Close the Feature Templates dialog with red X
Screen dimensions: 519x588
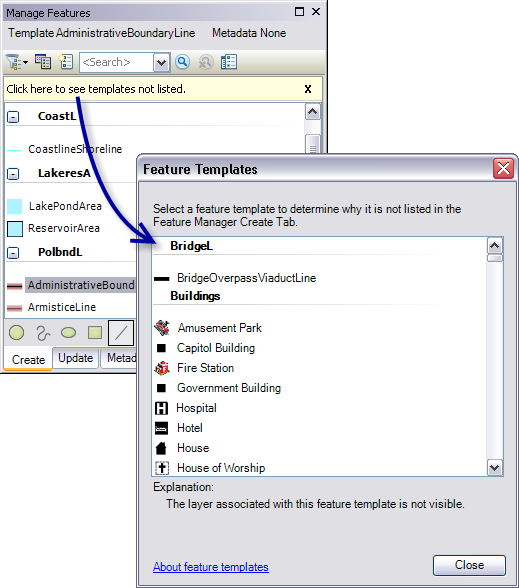point(503,169)
